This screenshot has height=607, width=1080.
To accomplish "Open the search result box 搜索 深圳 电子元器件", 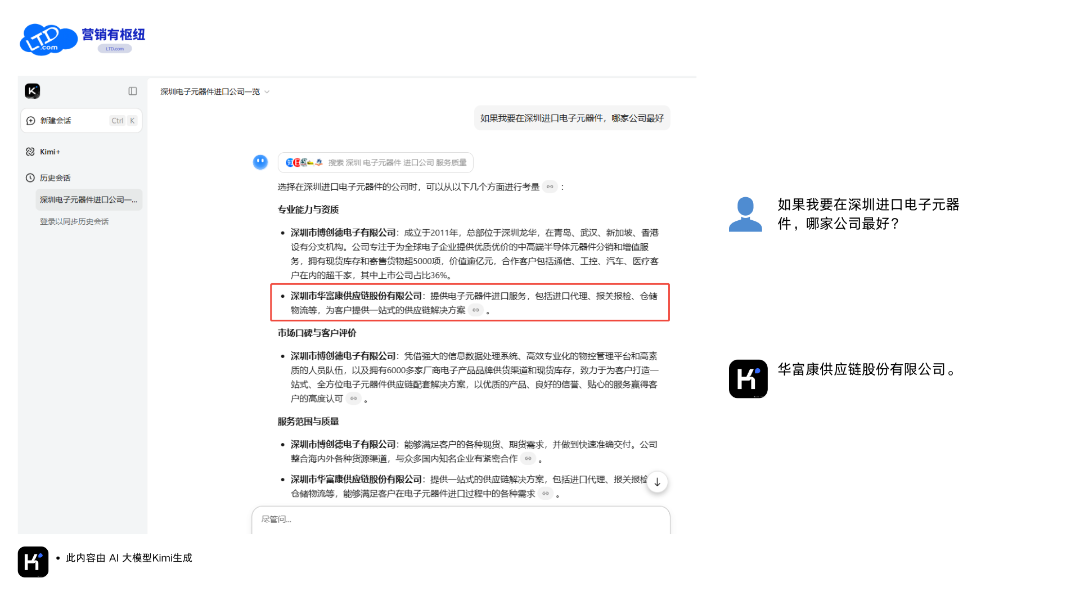I will pos(375,163).
